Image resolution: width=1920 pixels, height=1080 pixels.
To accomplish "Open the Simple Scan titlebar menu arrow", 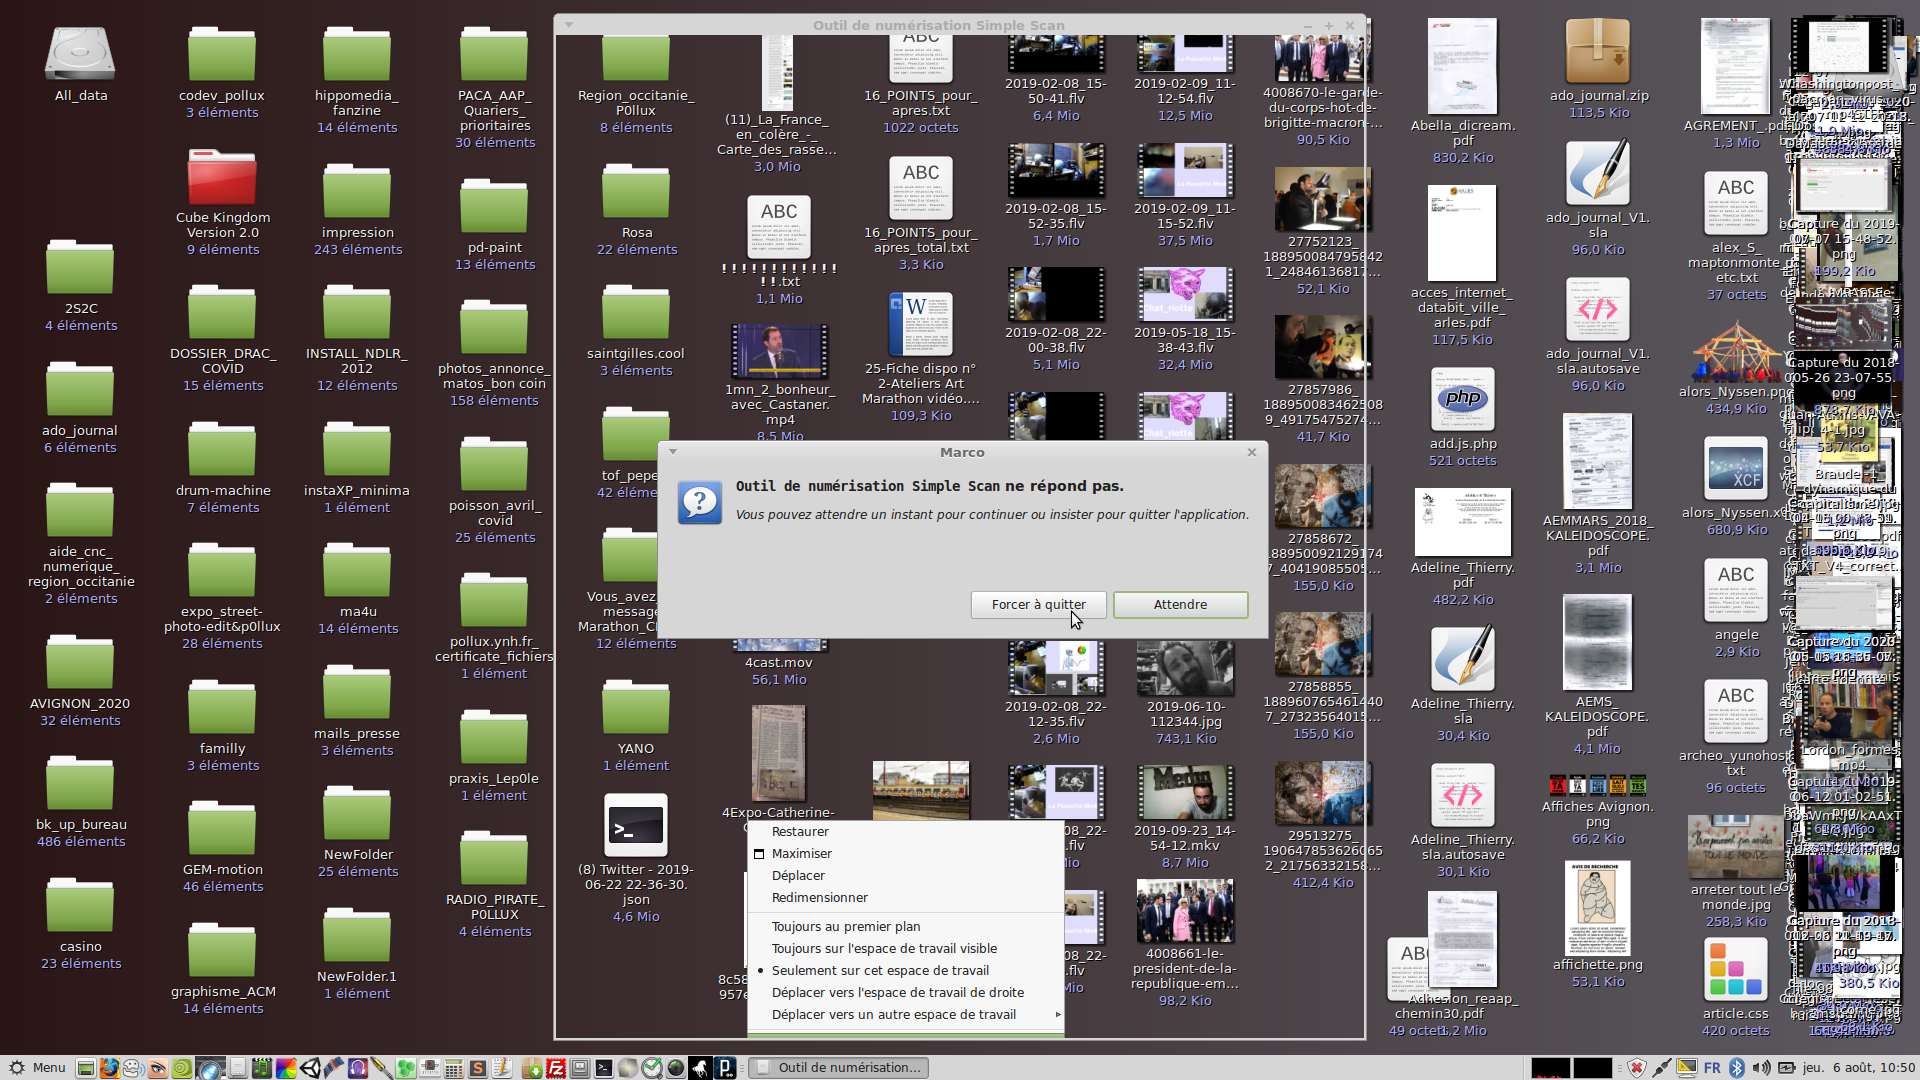I will [569, 25].
